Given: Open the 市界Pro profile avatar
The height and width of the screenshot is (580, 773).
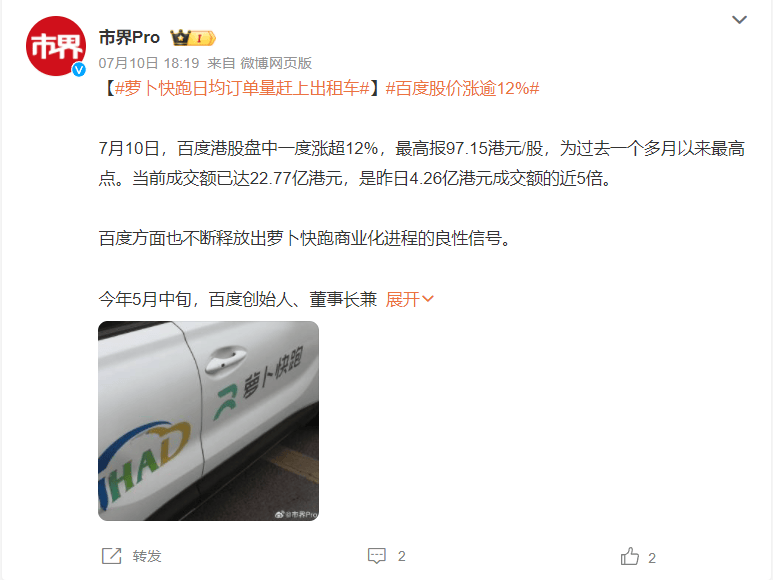Looking at the screenshot, I should pos(56,46).
